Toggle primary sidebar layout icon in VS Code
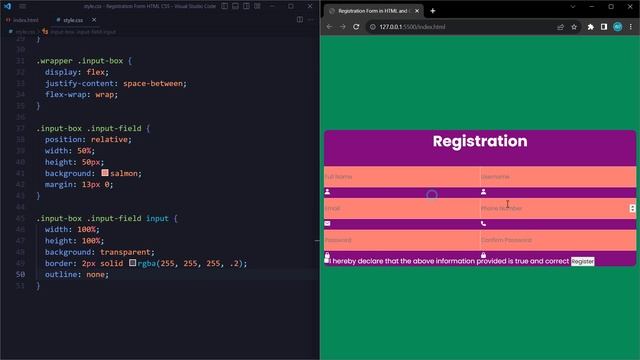 pyautogui.click(x=224, y=6)
